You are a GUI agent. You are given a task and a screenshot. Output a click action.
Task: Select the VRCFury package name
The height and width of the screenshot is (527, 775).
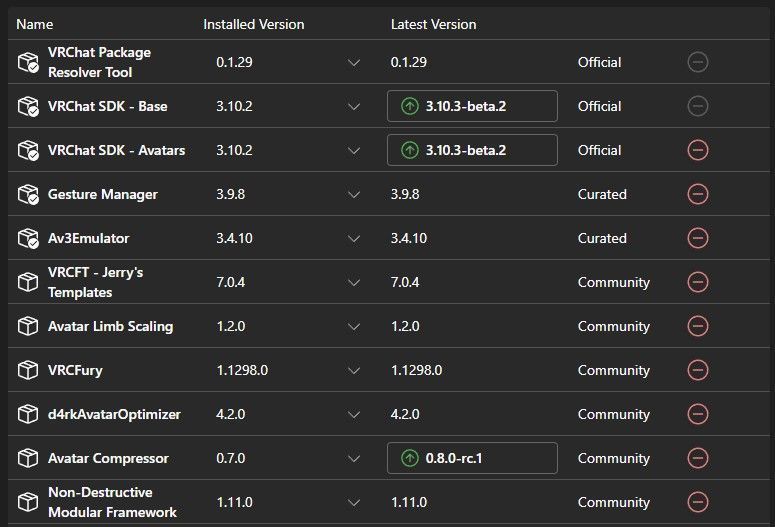click(x=75, y=370)
